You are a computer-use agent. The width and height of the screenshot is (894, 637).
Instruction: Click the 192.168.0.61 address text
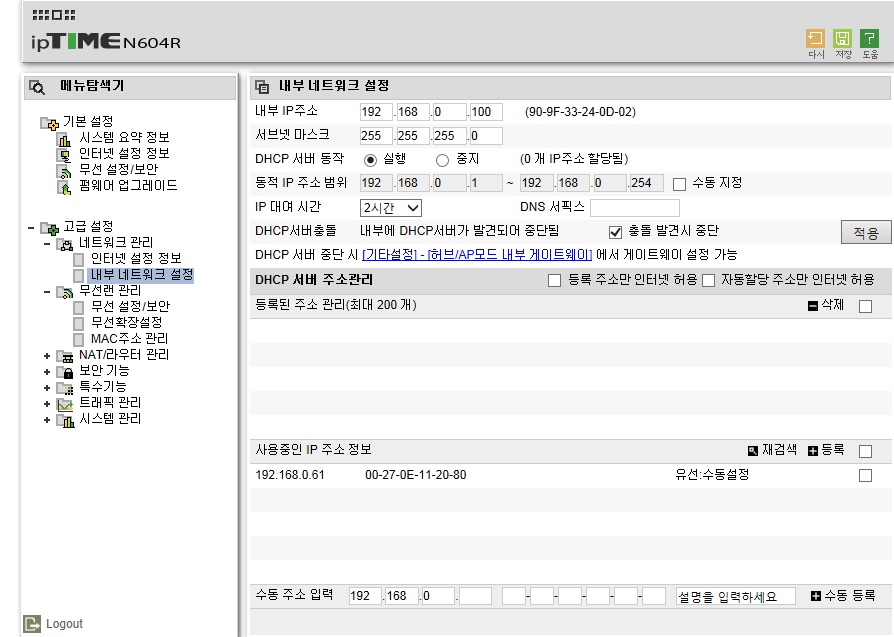point(290,475)
